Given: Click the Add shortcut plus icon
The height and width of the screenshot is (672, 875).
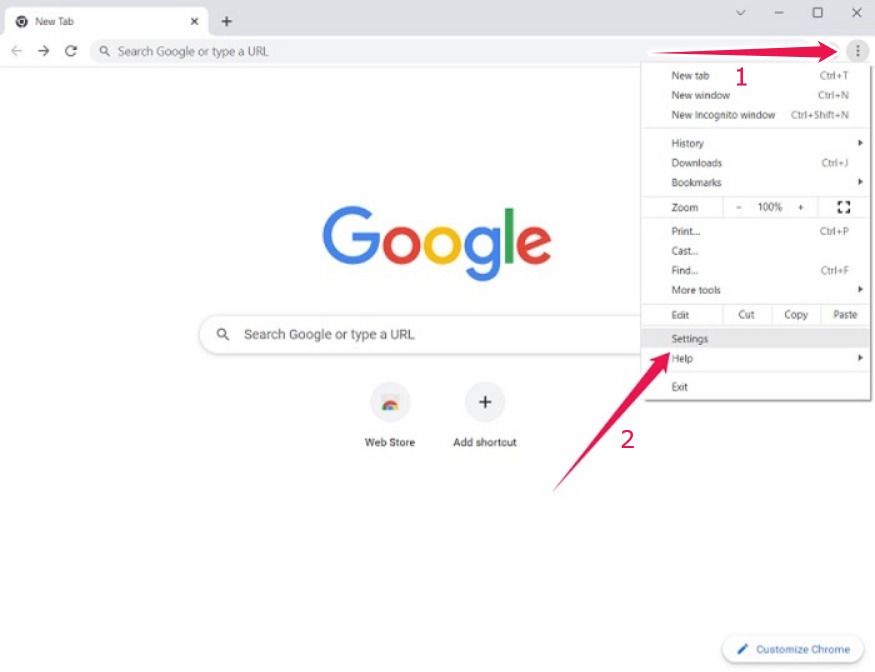Looking at the screenshot, I should point(485,402).
